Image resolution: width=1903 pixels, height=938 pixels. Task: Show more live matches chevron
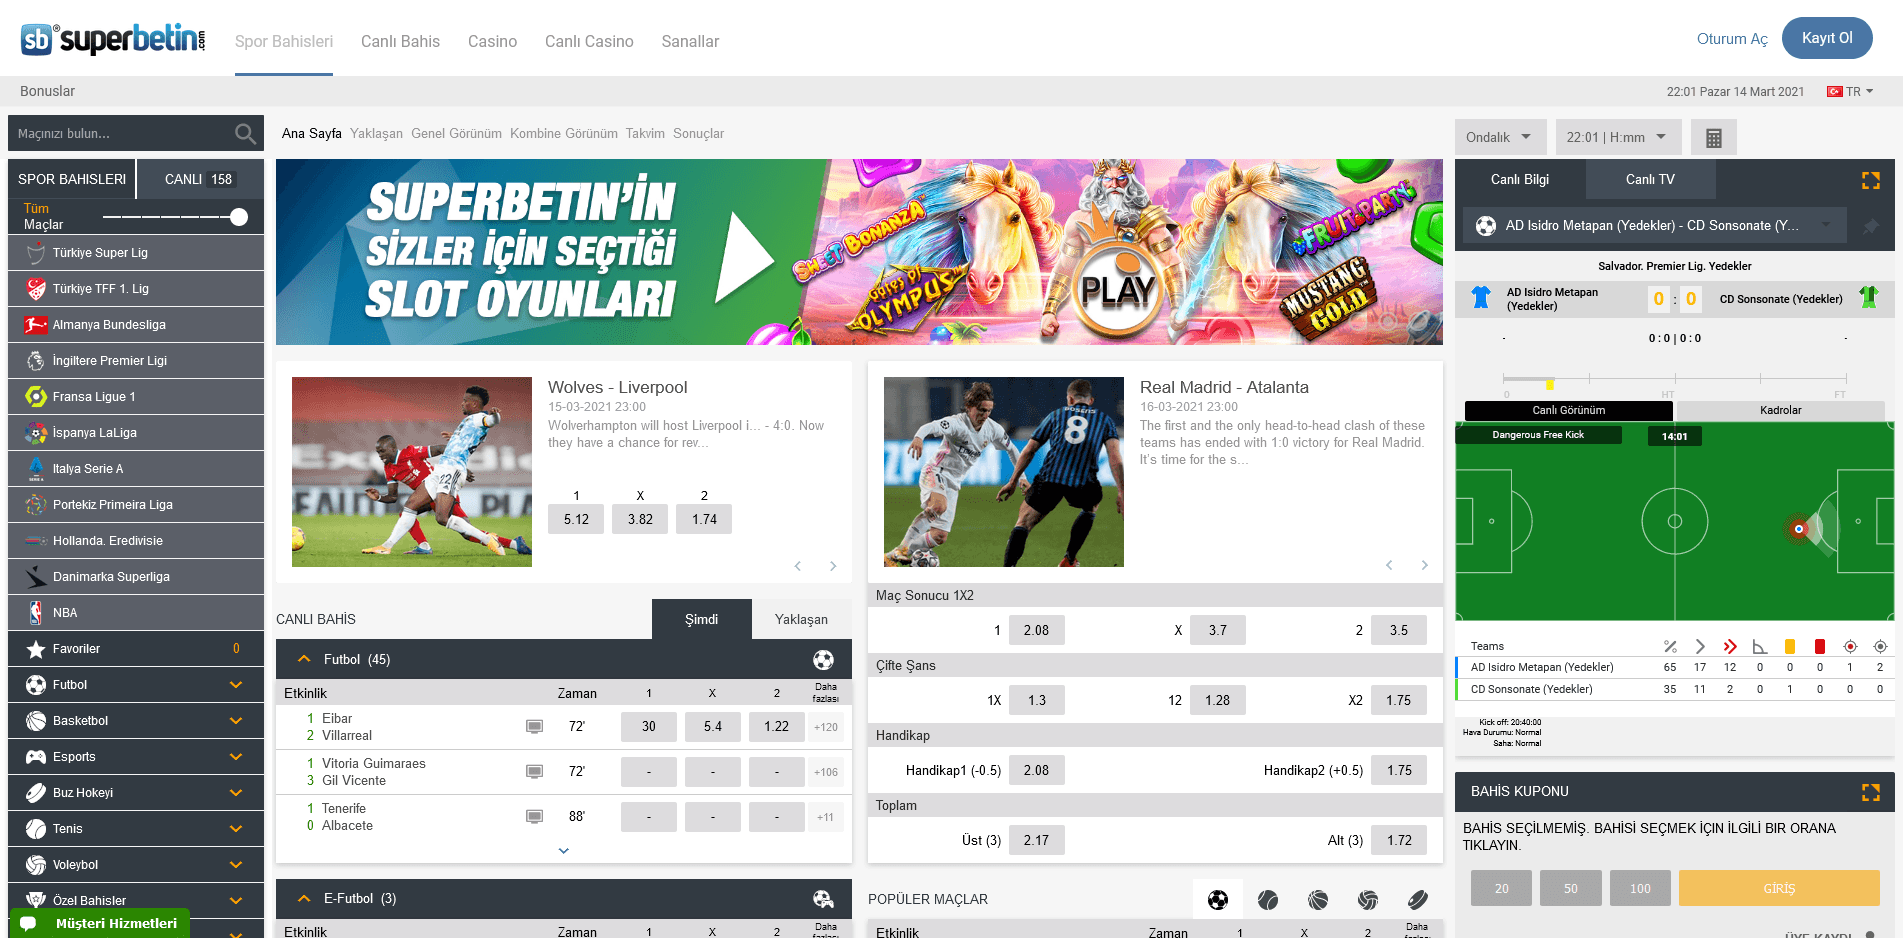564,851
